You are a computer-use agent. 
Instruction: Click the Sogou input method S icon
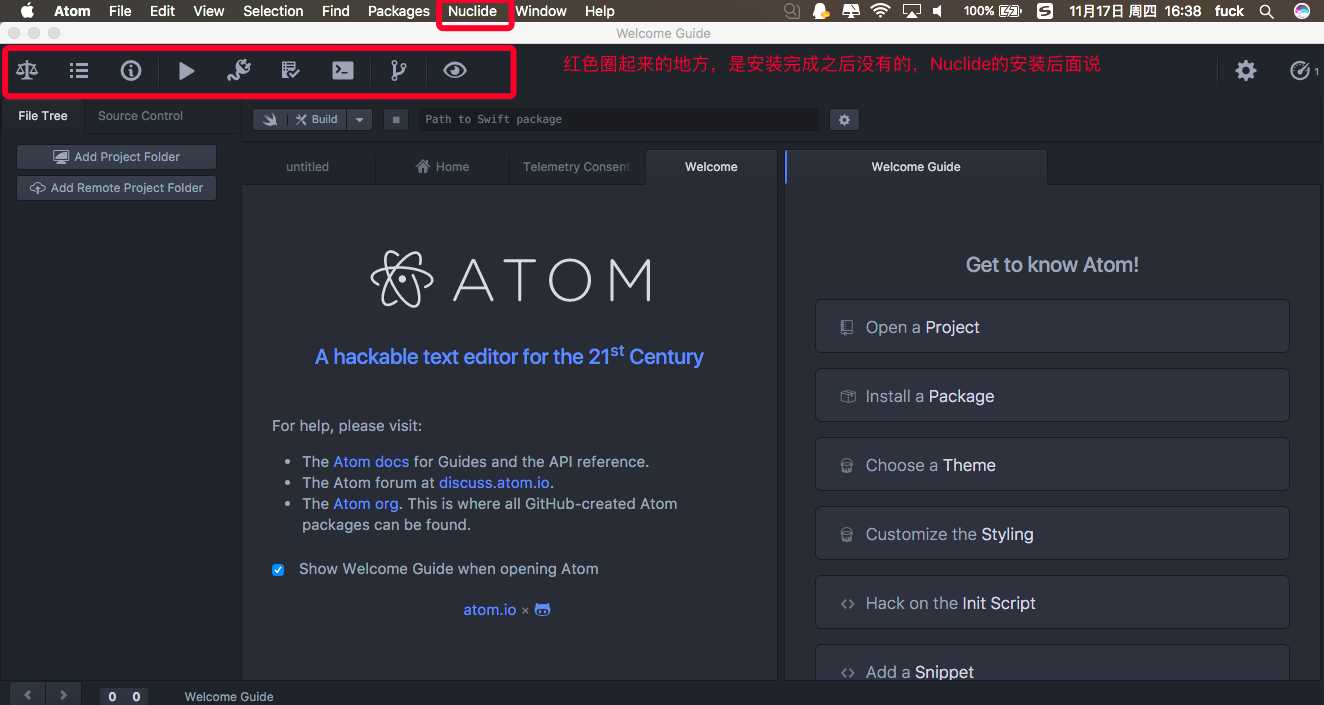[x=1044, y=11]
